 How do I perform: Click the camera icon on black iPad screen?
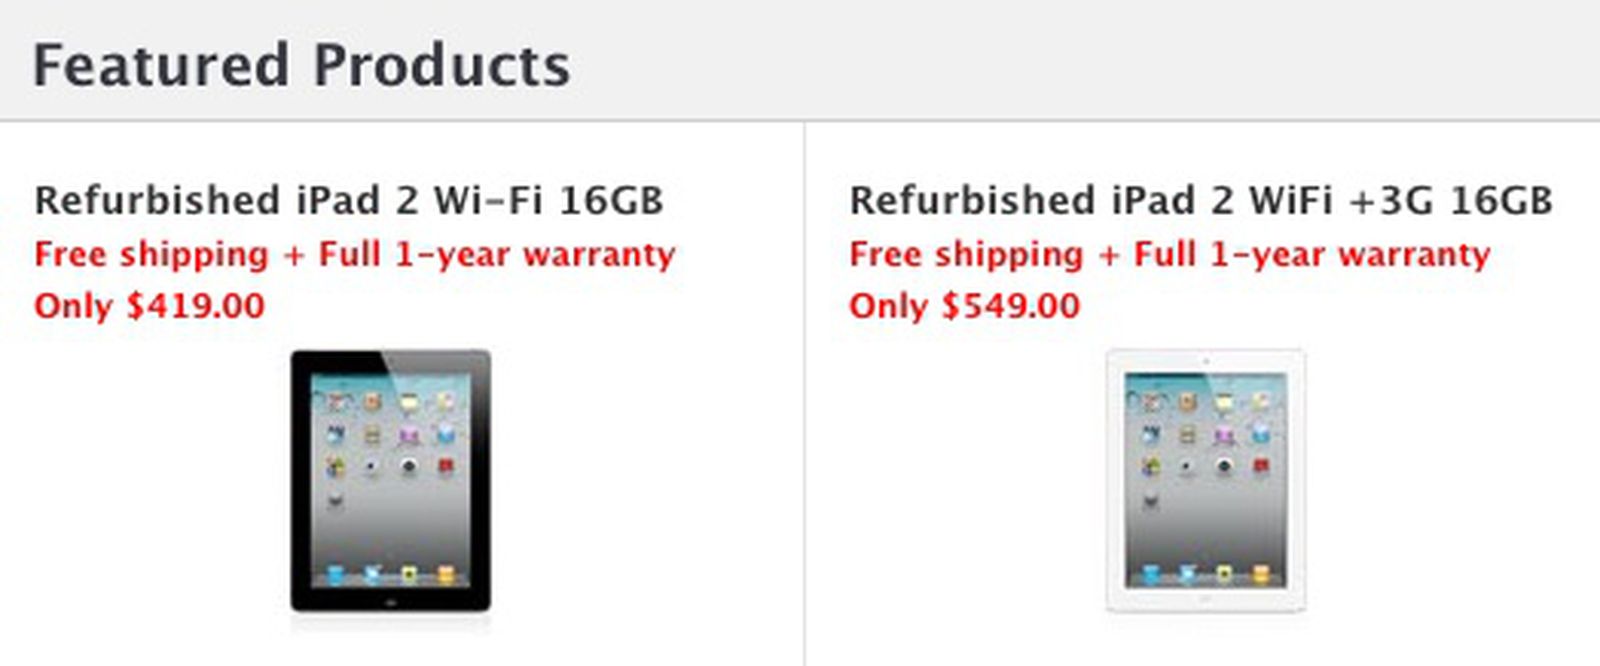[370, 466]
